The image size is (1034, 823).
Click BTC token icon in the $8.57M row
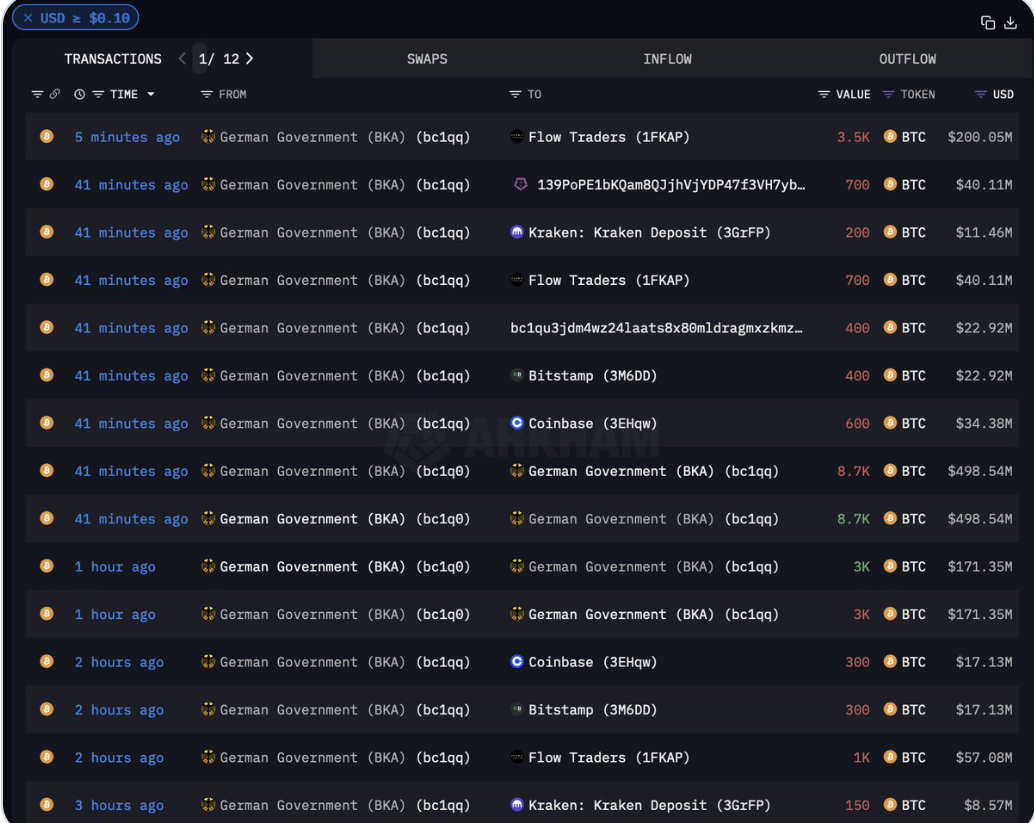[890, 805]
